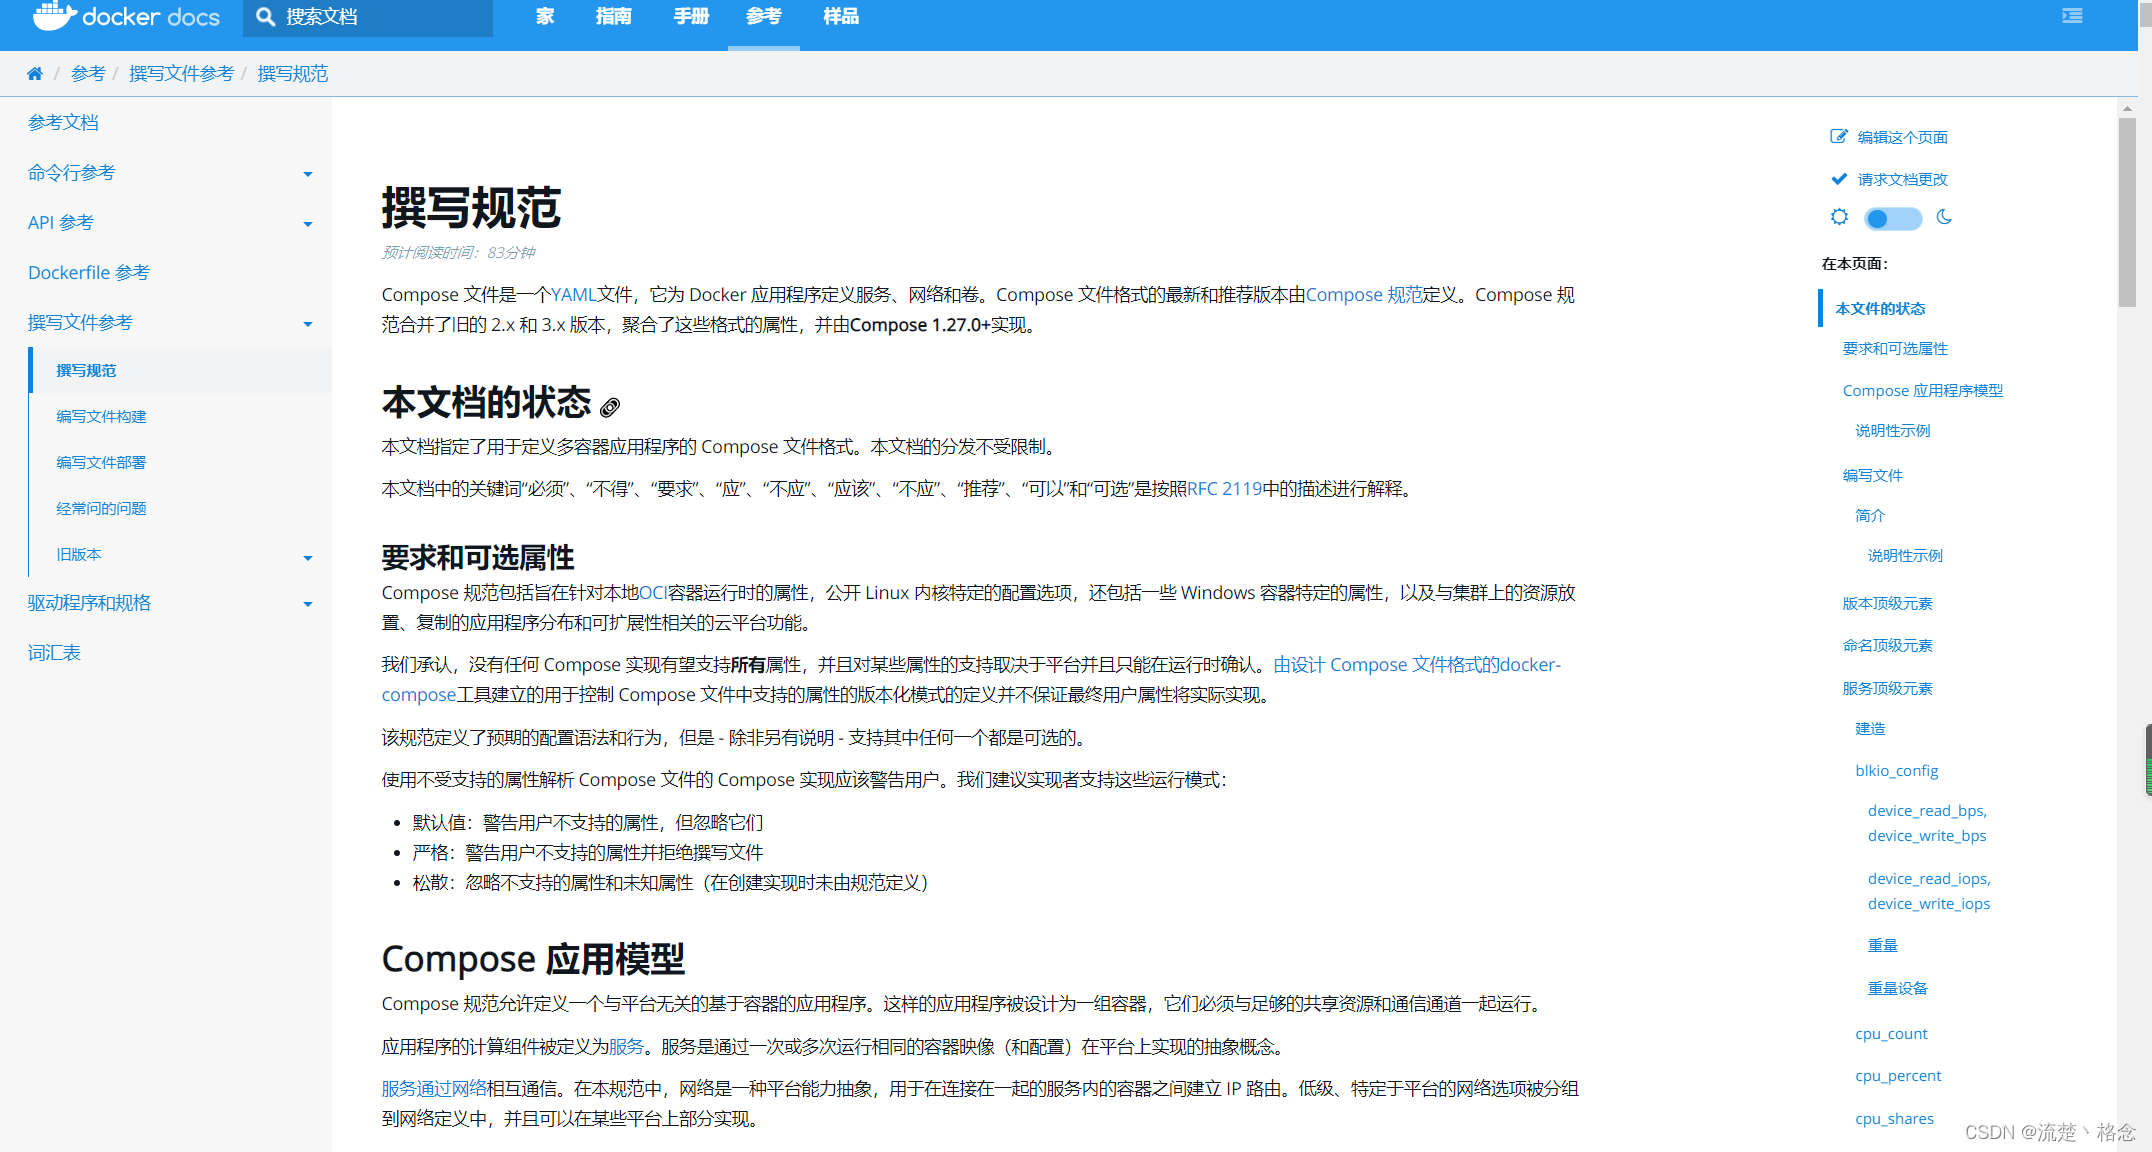This screenshot has height=1152, width=2152.
Task: Jump to cpu_count in contents
Action: (x=1891, y=1034)
